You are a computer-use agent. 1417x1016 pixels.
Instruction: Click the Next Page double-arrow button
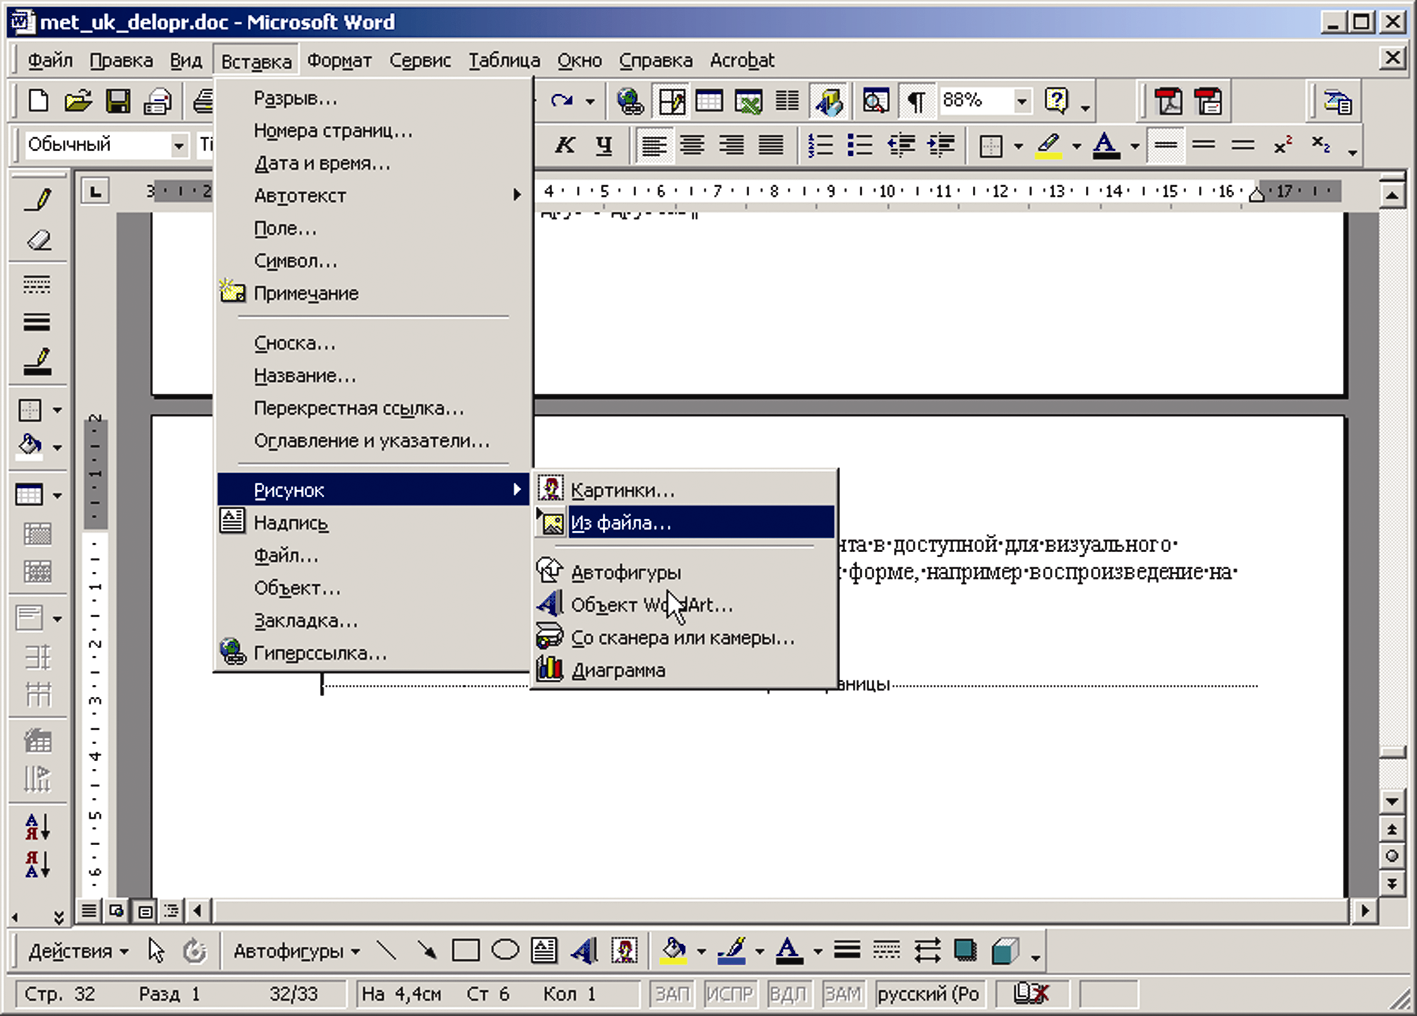(x=1392, y=883)
